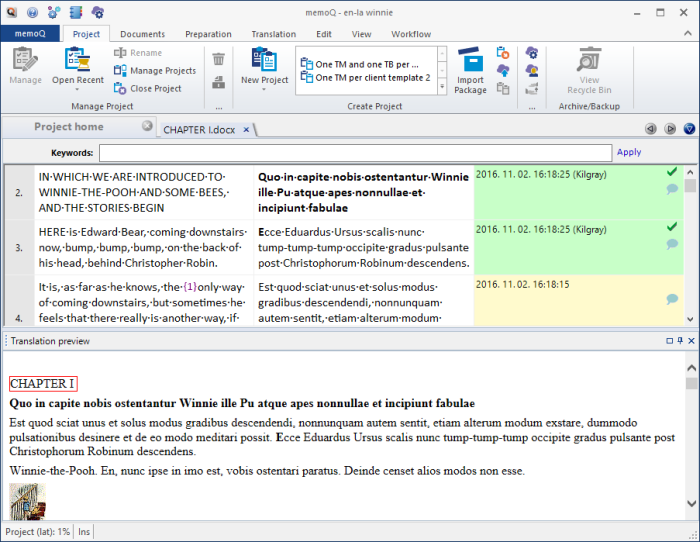Viewport: 700px width, 542px height.
Task: Click into the Keywords input field
Action: [355, 153]
